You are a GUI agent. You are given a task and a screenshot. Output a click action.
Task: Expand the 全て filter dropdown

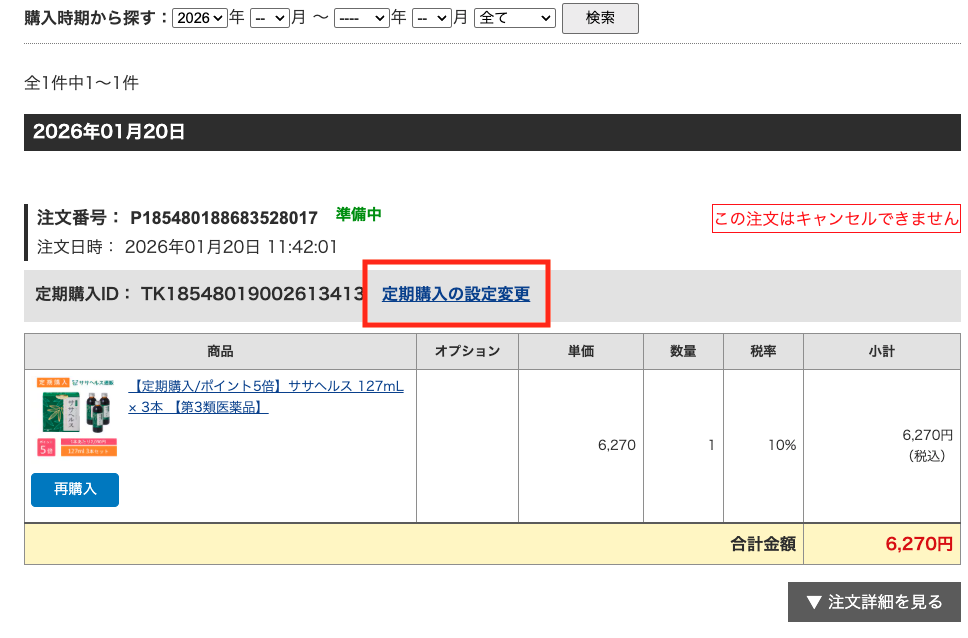point(514,18)
